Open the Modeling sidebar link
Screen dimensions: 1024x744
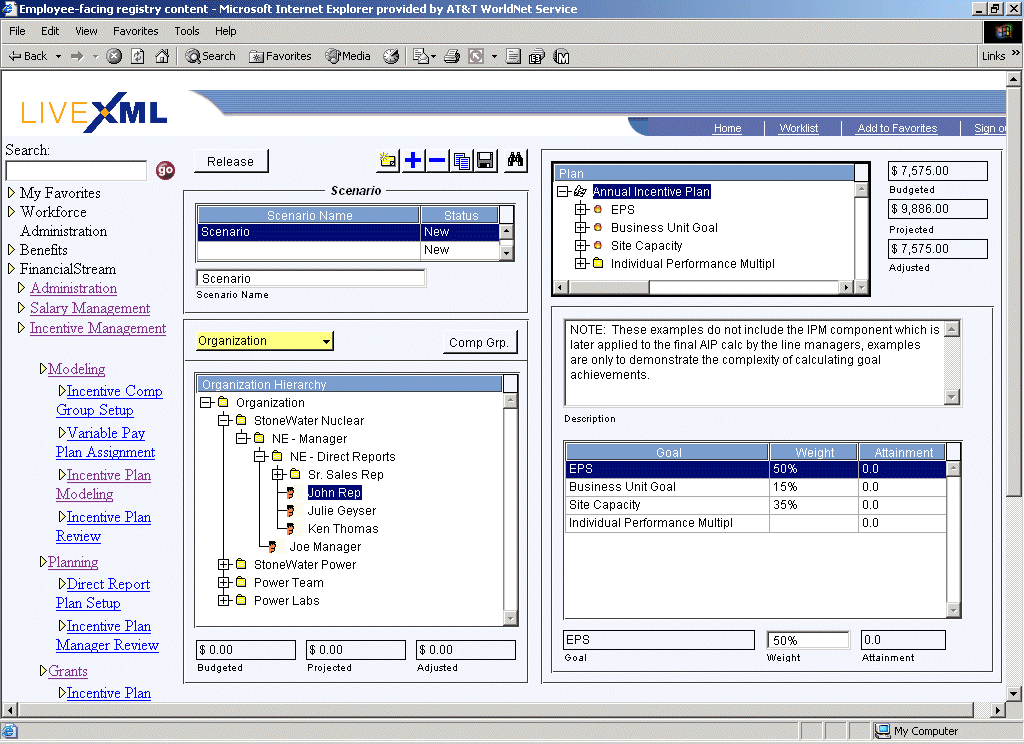click(x=76, y=369)
